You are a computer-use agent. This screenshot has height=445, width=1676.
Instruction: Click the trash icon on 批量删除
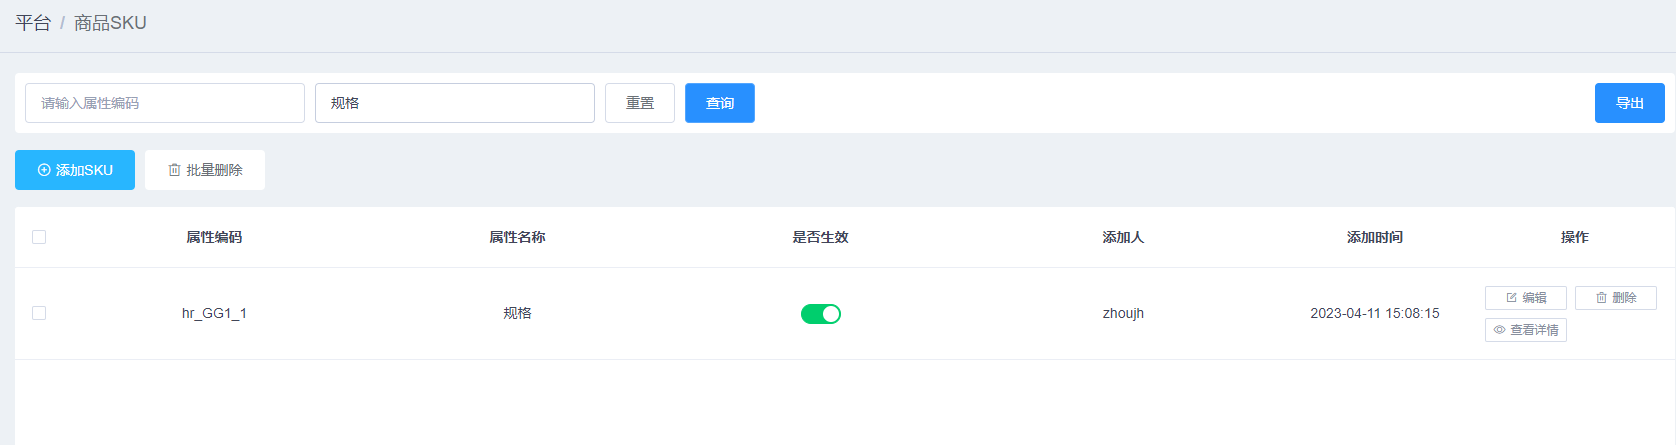click(x=174, y=170)
